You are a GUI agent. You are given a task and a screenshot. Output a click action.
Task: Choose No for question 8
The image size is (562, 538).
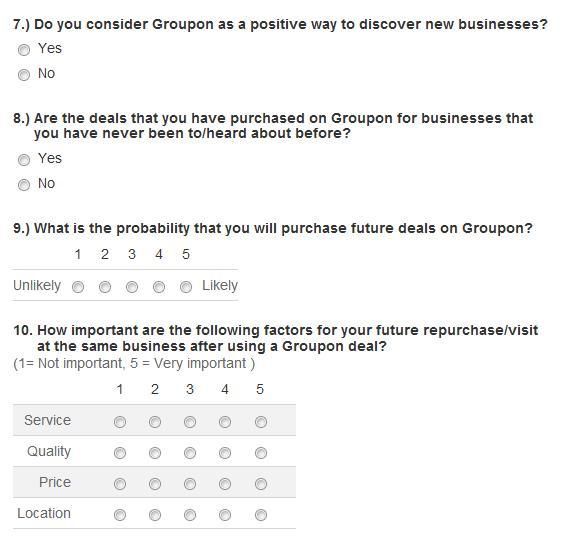(24, 185)
